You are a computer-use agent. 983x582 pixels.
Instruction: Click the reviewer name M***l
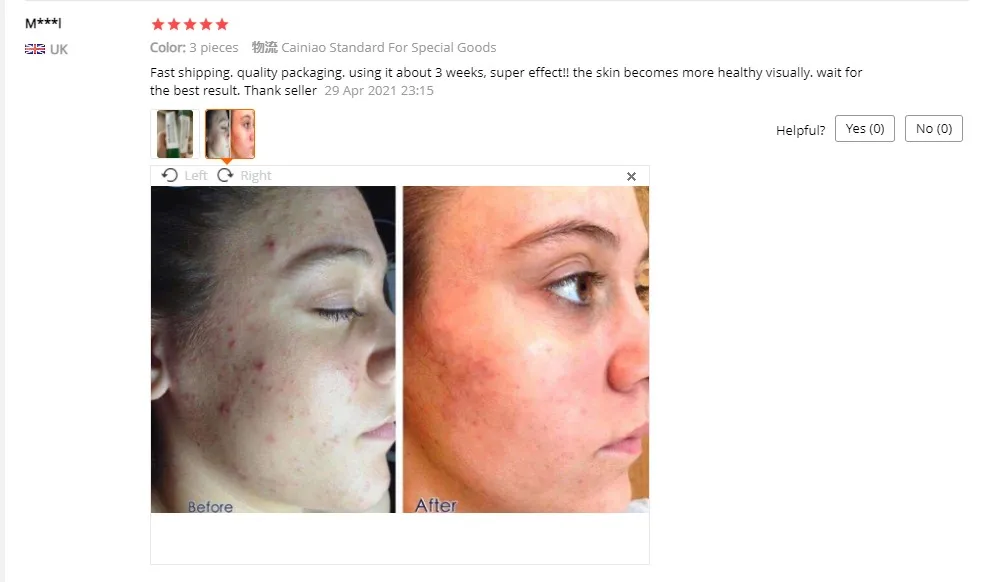43,23
